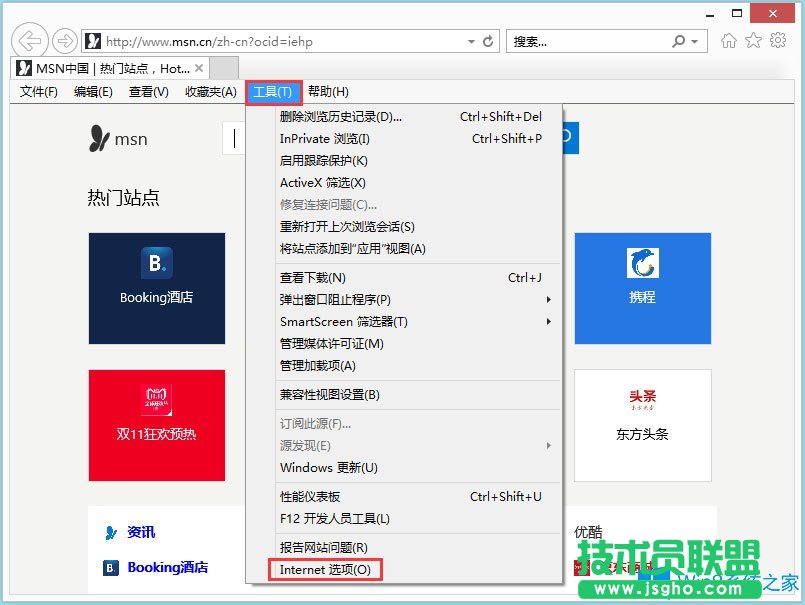Open the address bar dropdown arrow
Viewport: 805px width, 605px height.
point(470,41)
